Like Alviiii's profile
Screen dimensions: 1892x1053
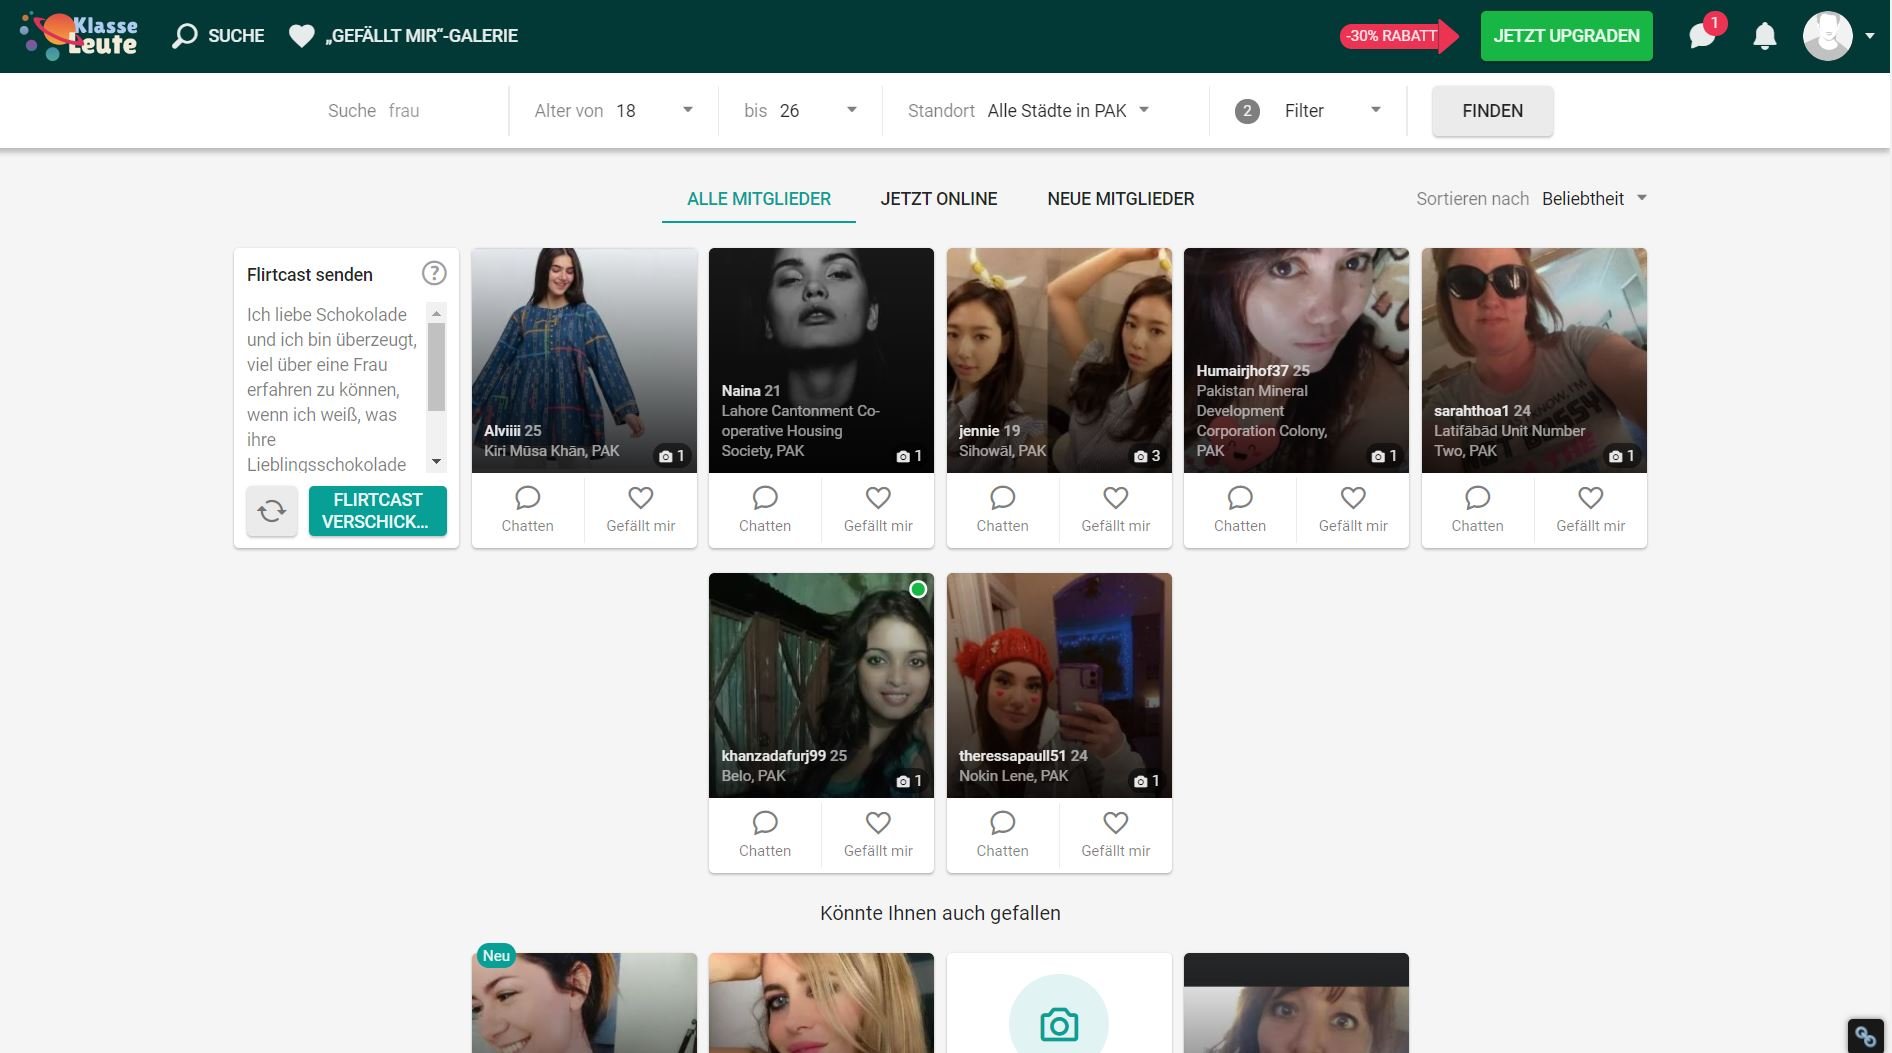tap(641, 510)
